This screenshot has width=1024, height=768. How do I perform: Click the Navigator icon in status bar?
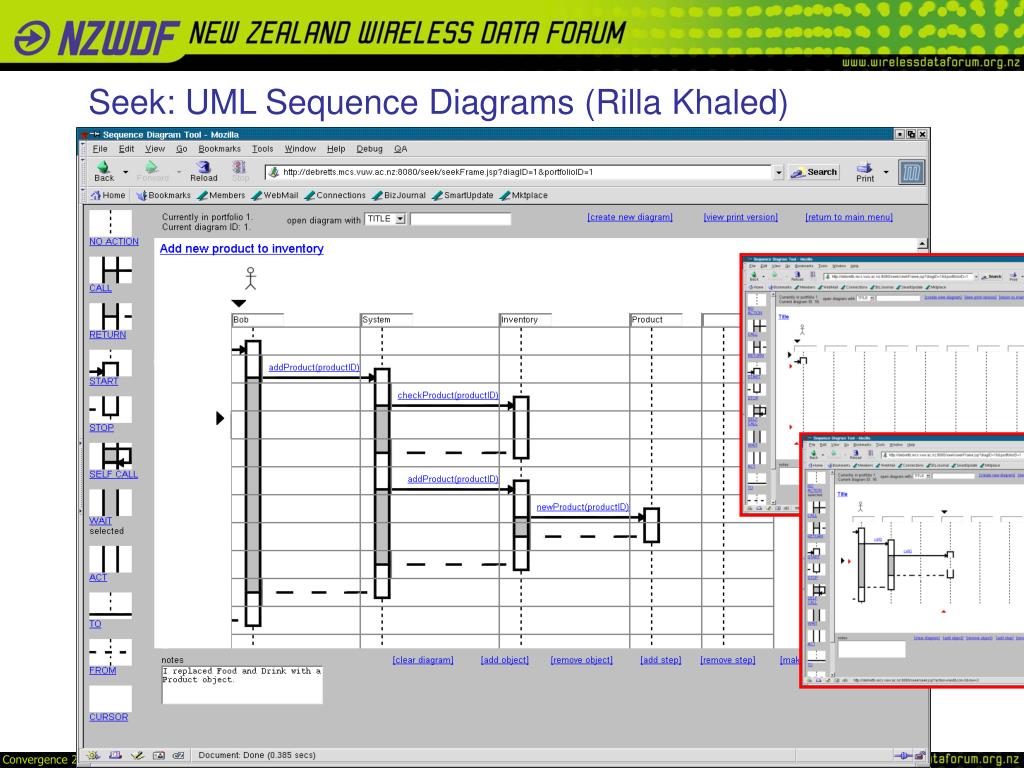coord(93,756)
